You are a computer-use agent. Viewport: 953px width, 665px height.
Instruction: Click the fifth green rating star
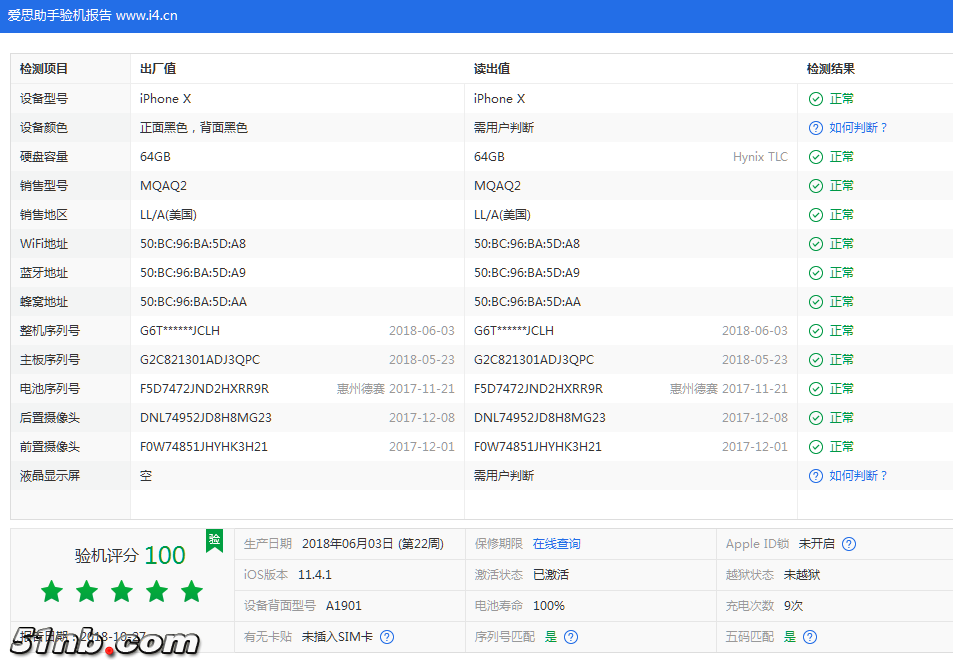click(x=191, y=592)
